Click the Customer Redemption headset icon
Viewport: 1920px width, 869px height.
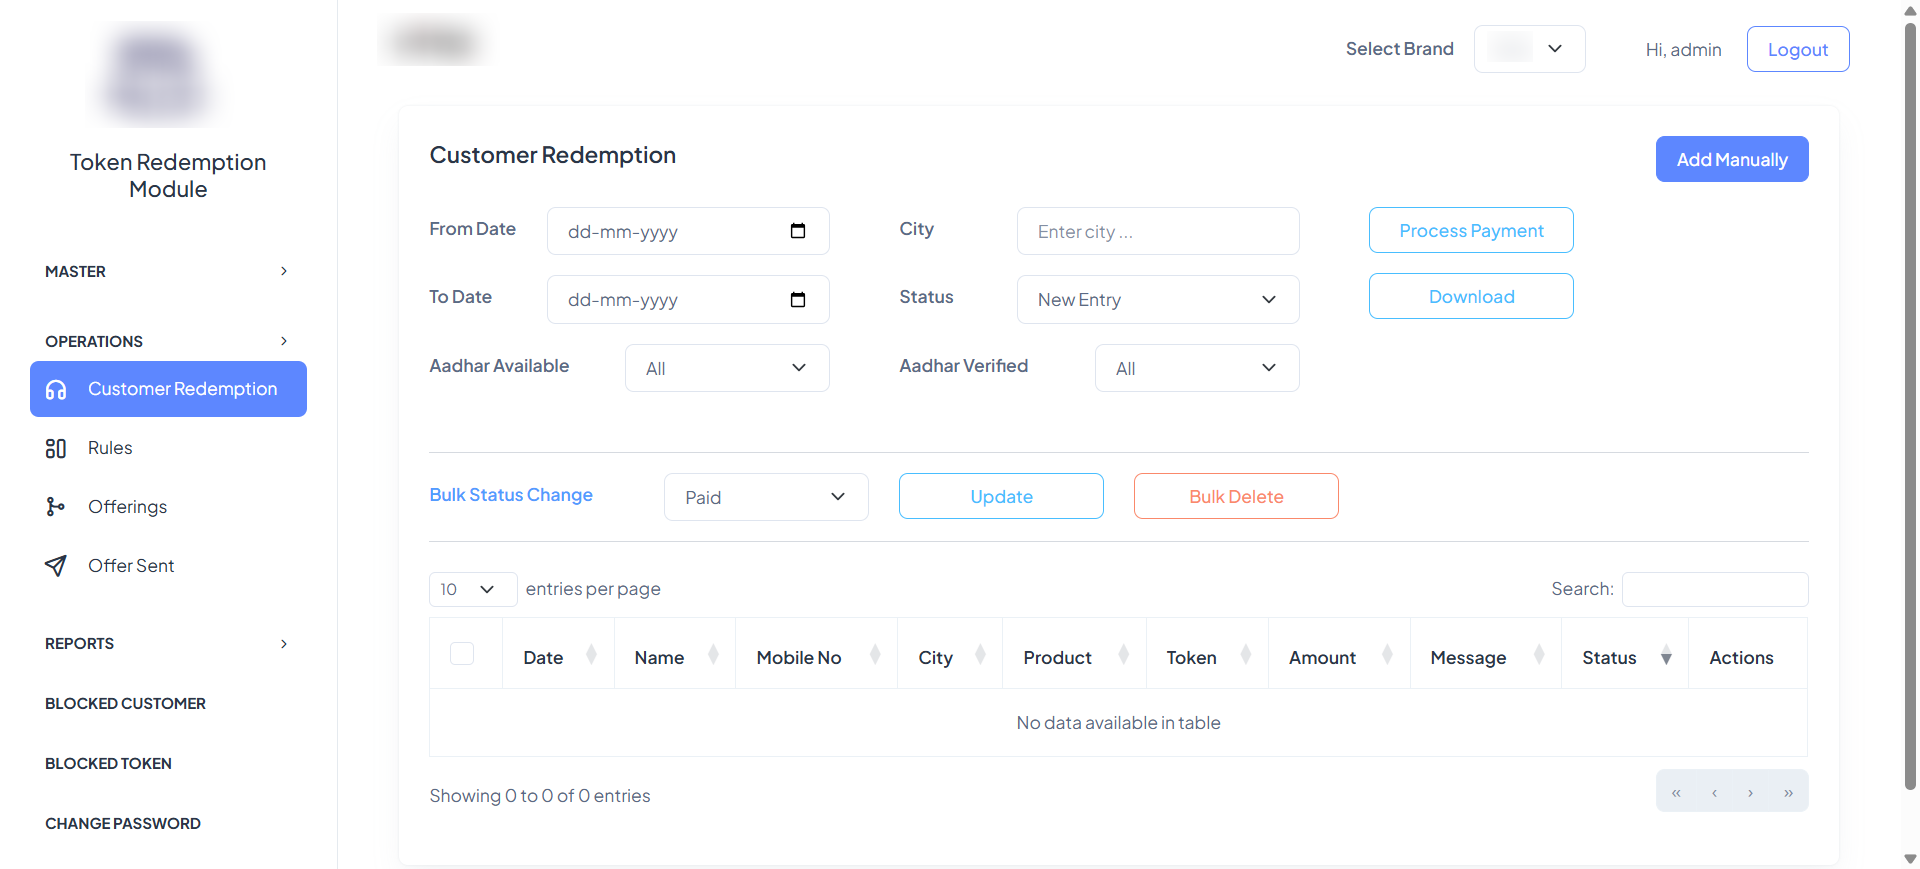coord(56,390)
